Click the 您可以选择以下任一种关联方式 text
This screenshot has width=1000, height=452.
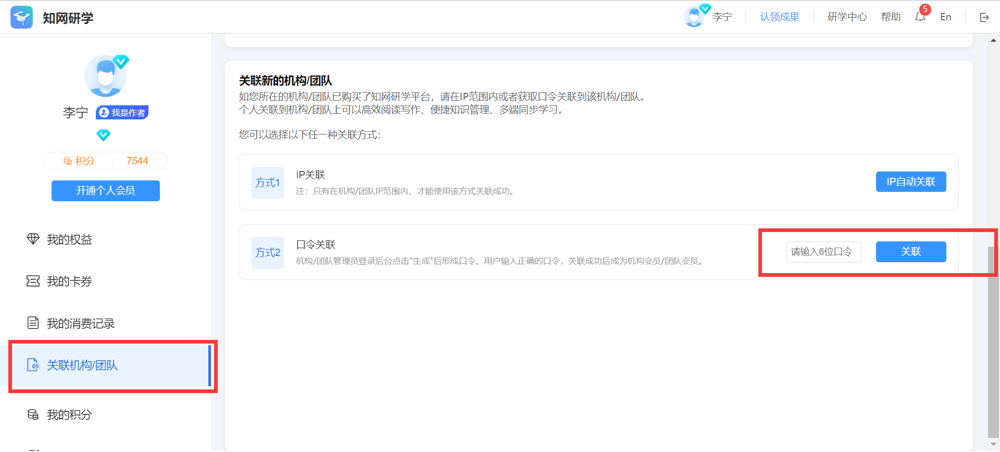coord(310,135)
